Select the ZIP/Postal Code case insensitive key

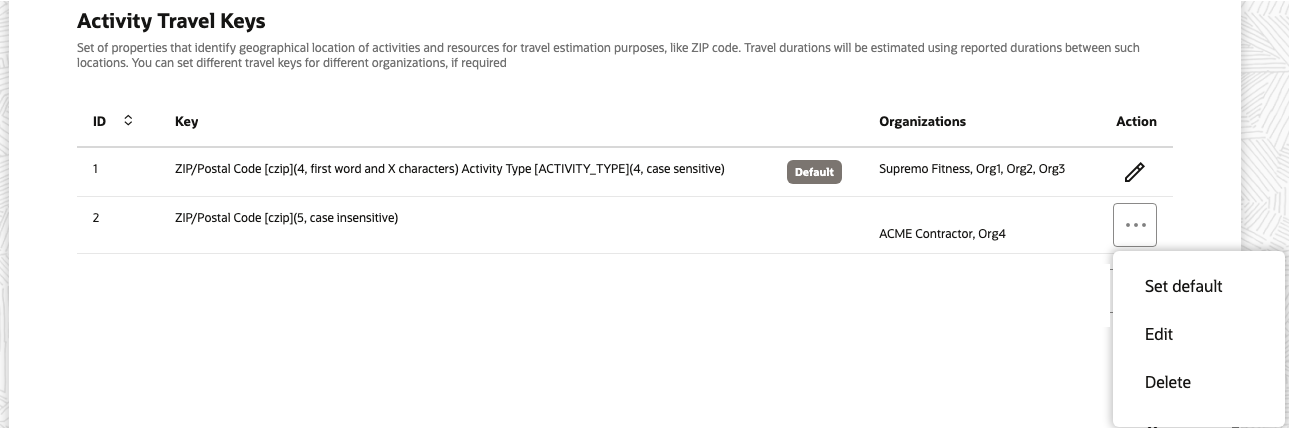tap(286, 217)
